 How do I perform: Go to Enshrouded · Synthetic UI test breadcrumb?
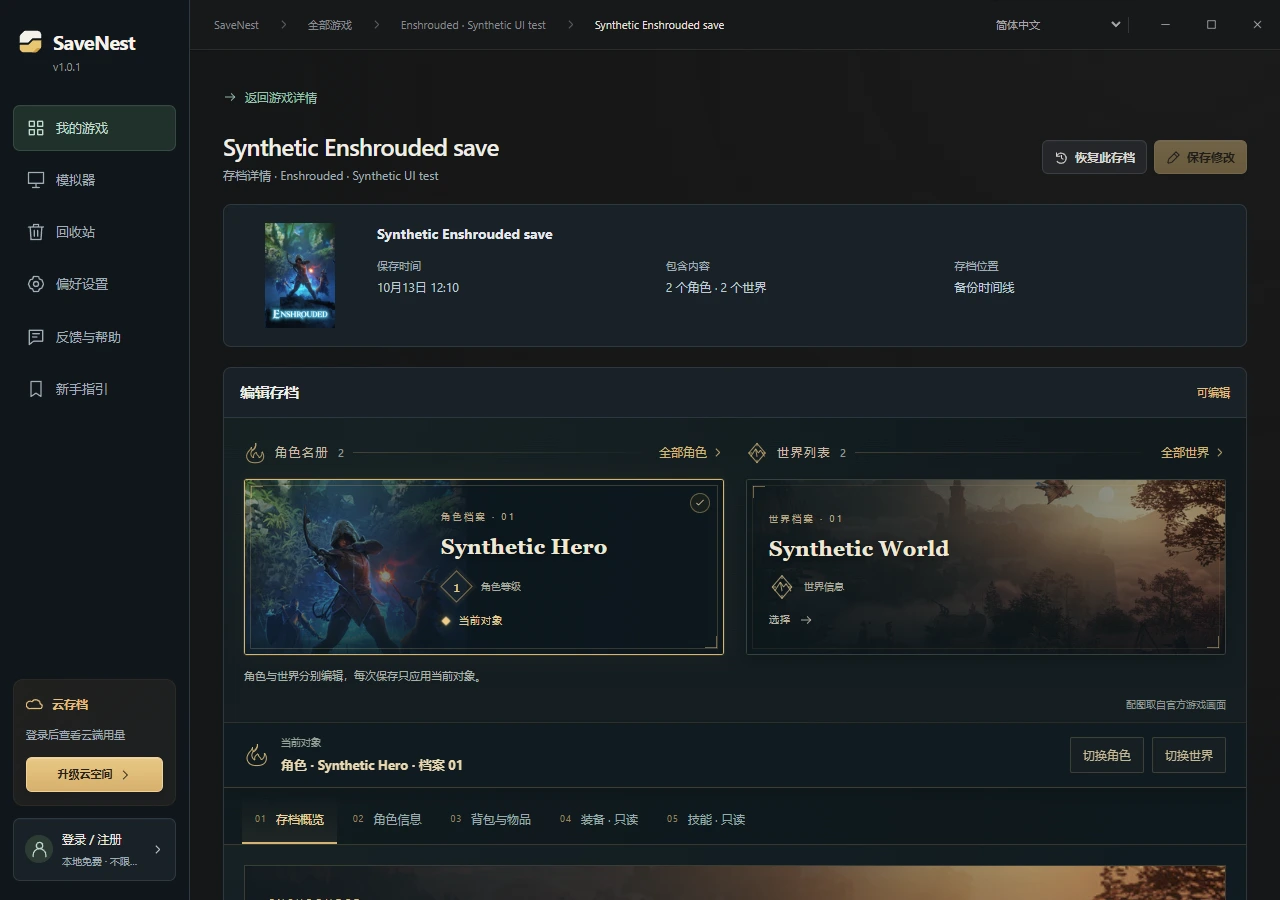[473, 25]
